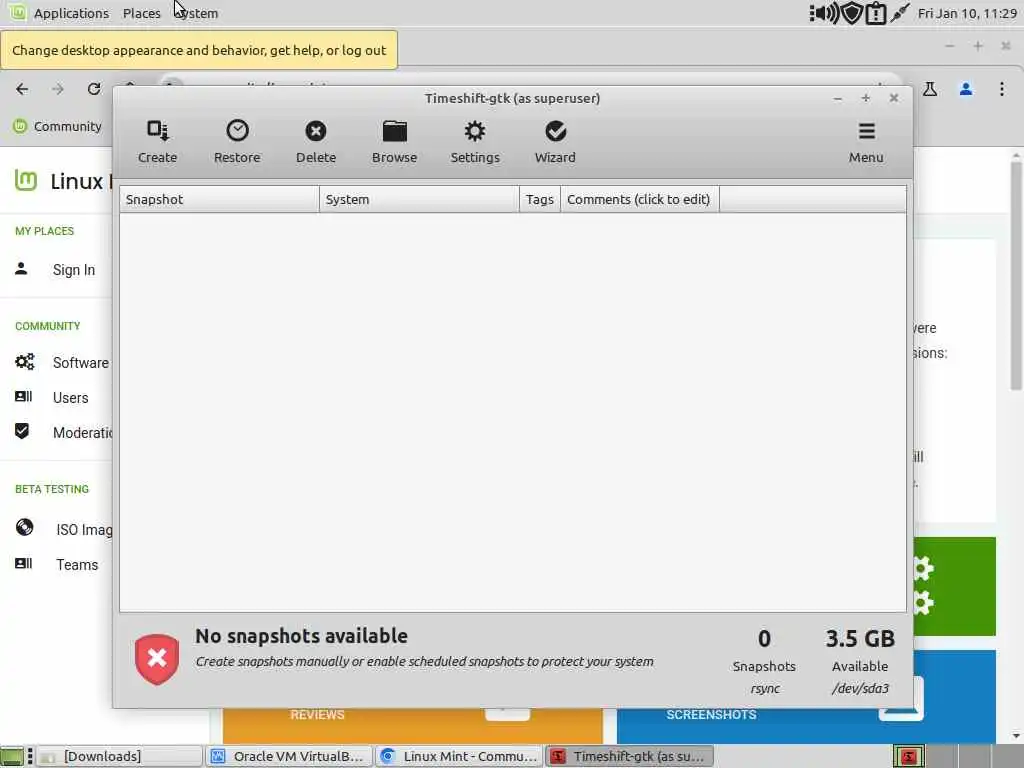Click the show desktop icon in bottom panel
Viewport: 1024px width, 768px height.
tap(12, 756)
